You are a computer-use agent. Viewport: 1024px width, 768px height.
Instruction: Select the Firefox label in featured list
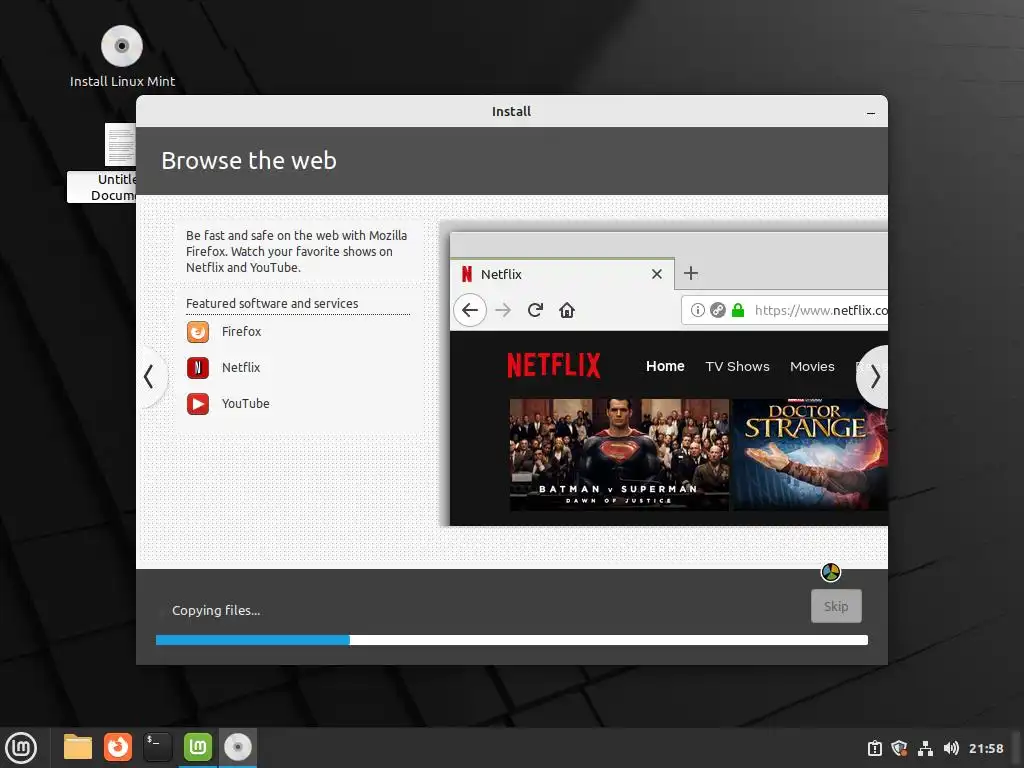[241, 332]
